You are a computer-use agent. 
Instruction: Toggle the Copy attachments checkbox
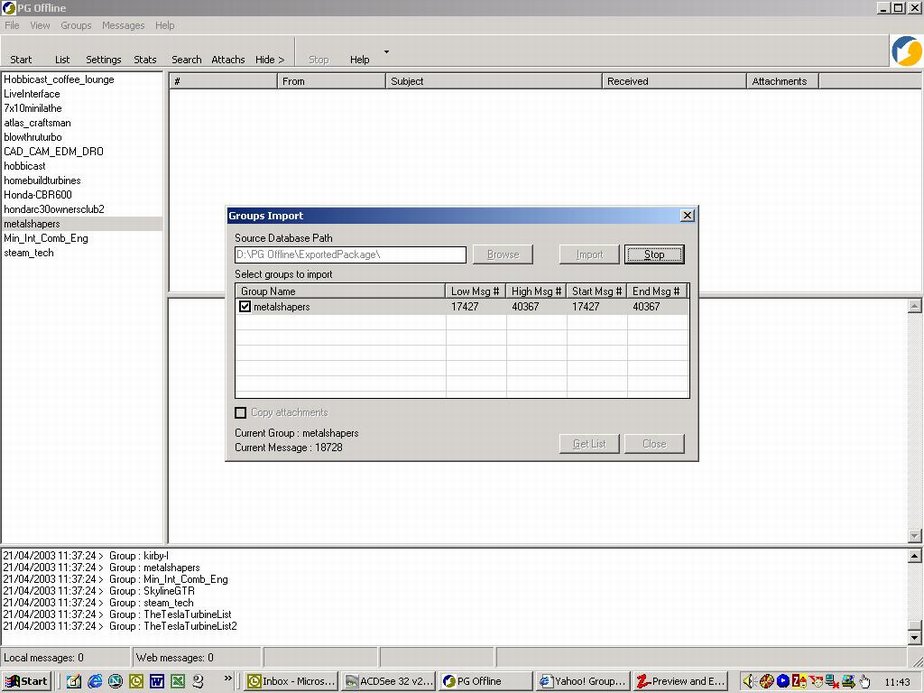(x=241, y=413)
